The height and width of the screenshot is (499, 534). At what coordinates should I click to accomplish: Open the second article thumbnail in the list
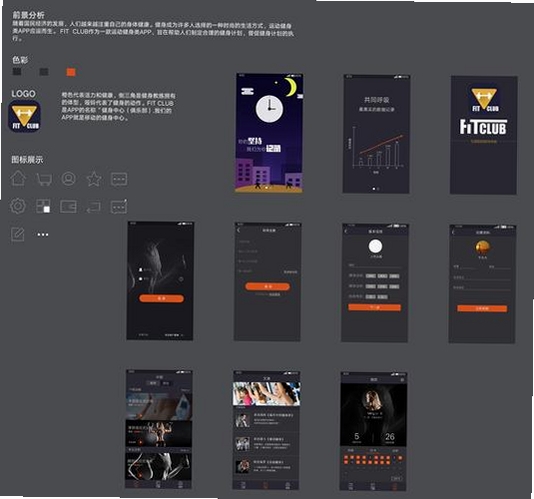click(x=242, y=444)
